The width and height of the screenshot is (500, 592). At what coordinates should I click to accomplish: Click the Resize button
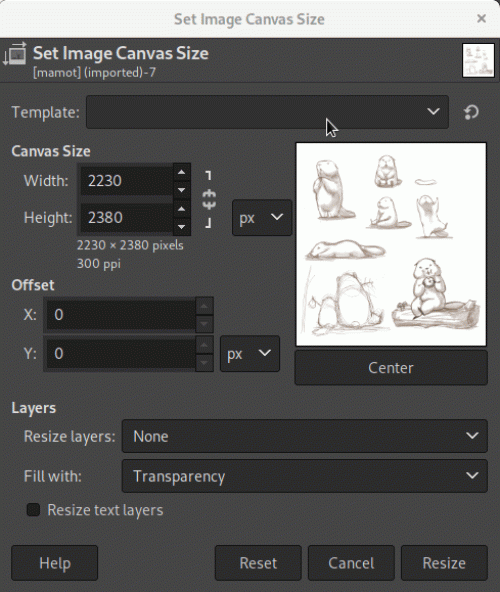click(x=444, y=563)
